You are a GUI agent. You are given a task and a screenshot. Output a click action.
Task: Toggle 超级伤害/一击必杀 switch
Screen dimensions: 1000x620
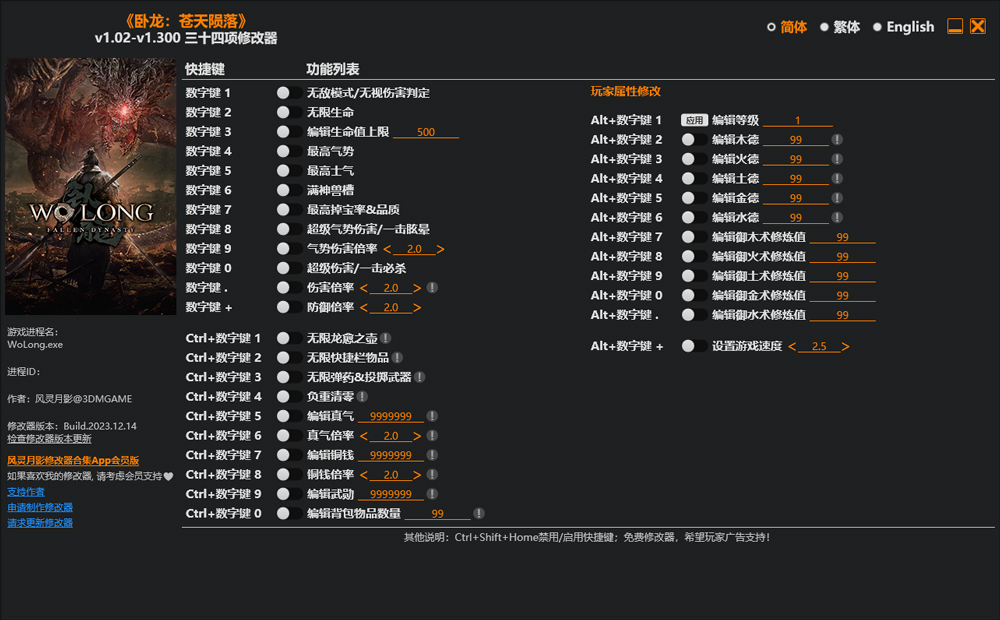click(x=289, y=268)
